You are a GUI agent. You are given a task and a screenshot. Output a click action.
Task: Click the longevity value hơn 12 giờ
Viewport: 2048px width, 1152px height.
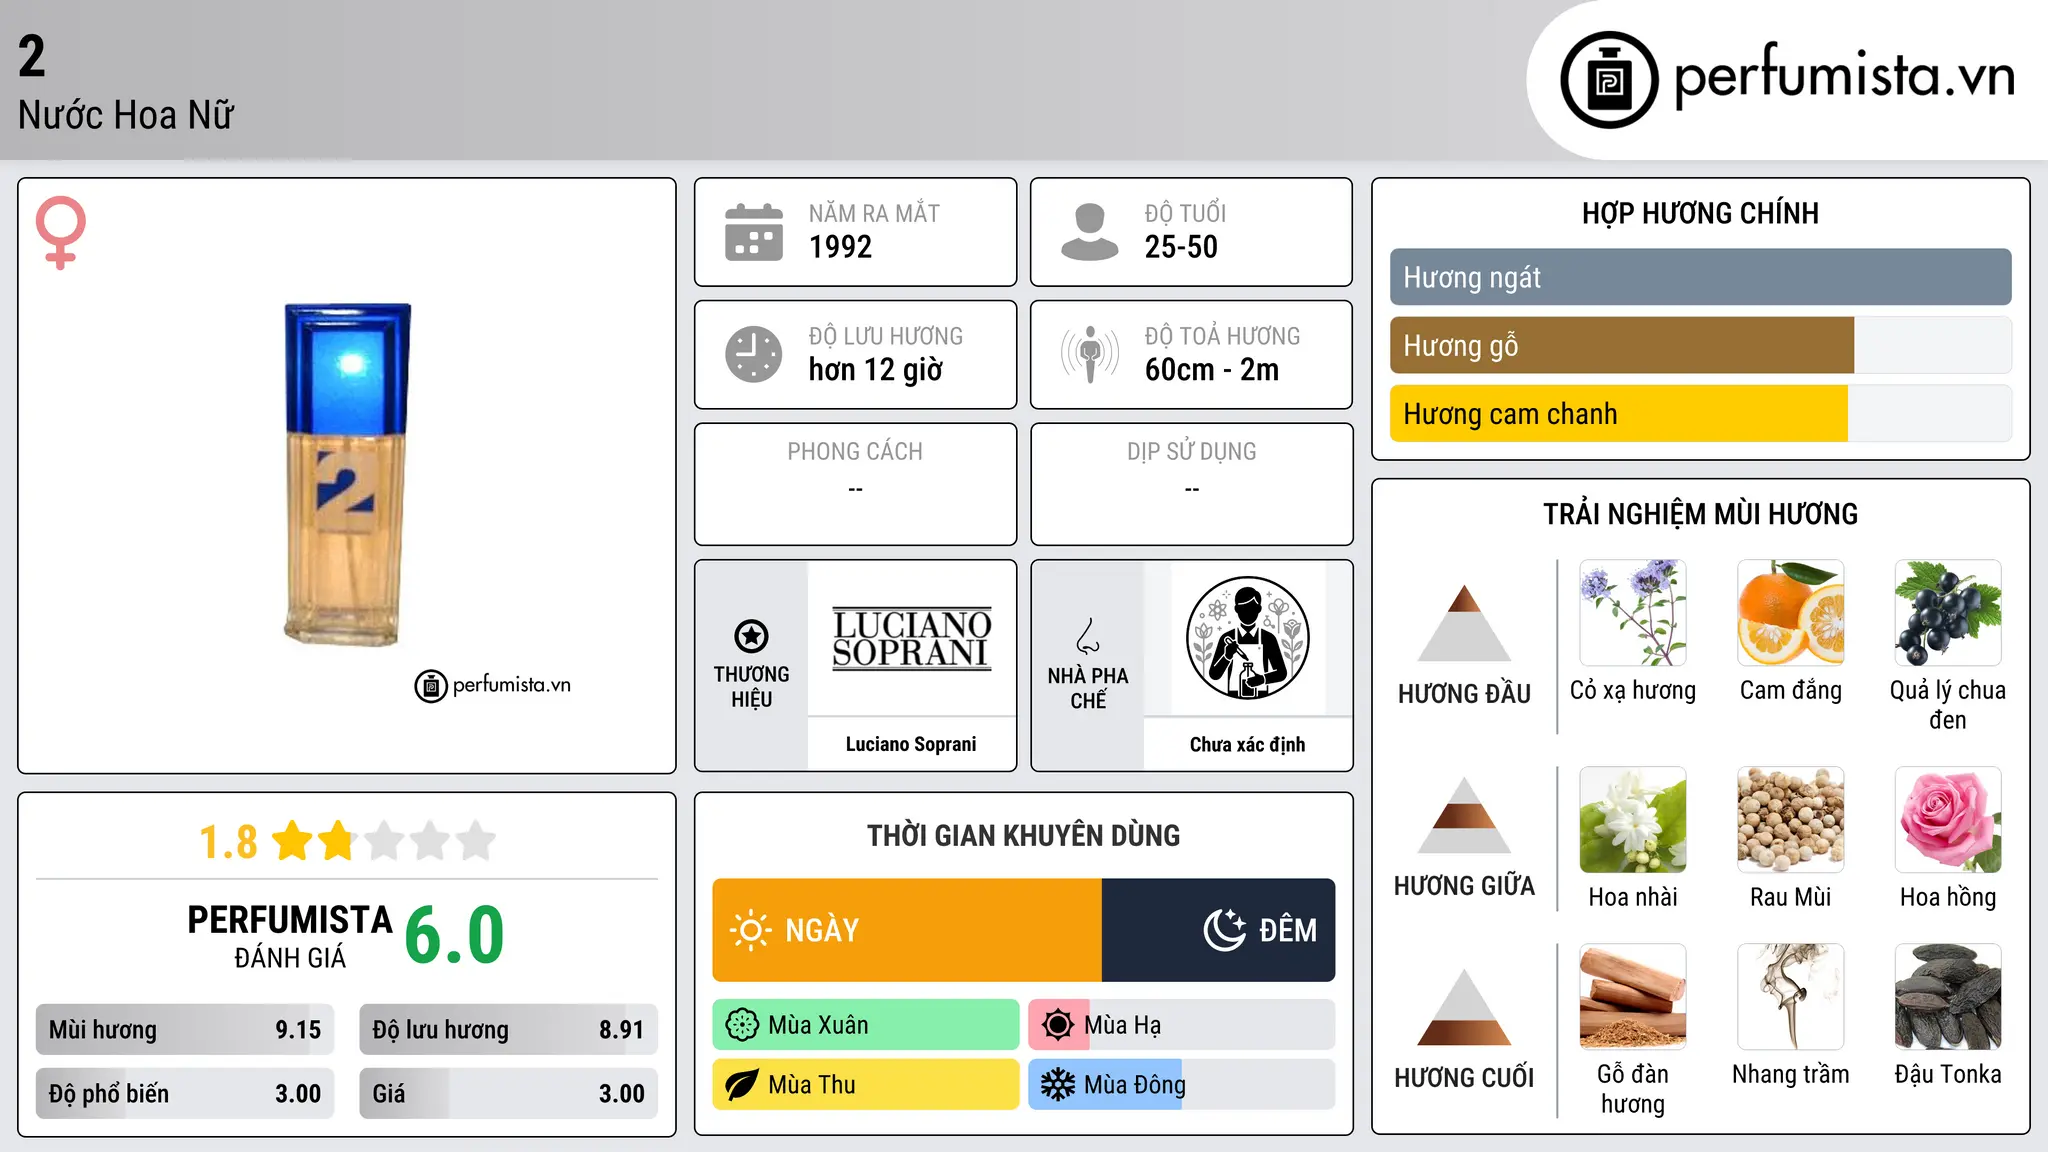[876, 370]
